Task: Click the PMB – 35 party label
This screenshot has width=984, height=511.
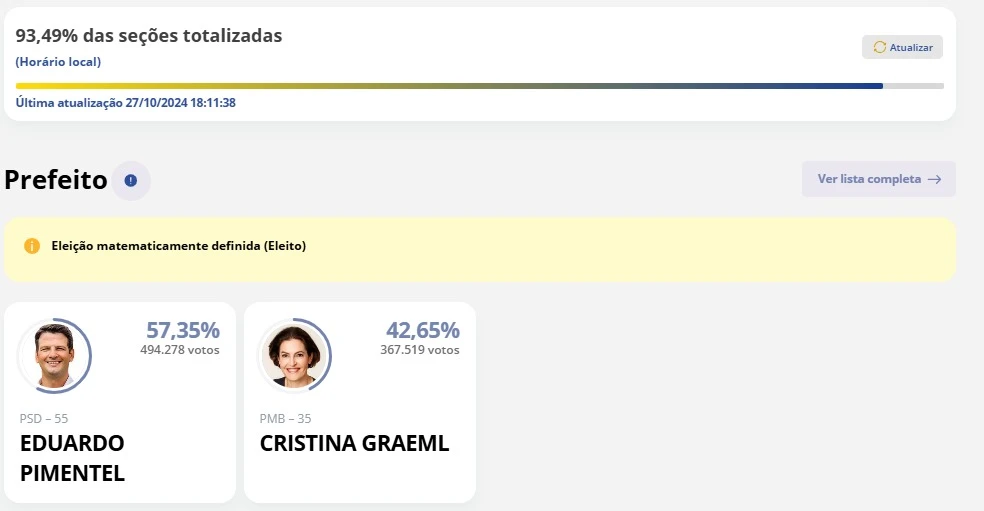Action: tap(285, 418)
